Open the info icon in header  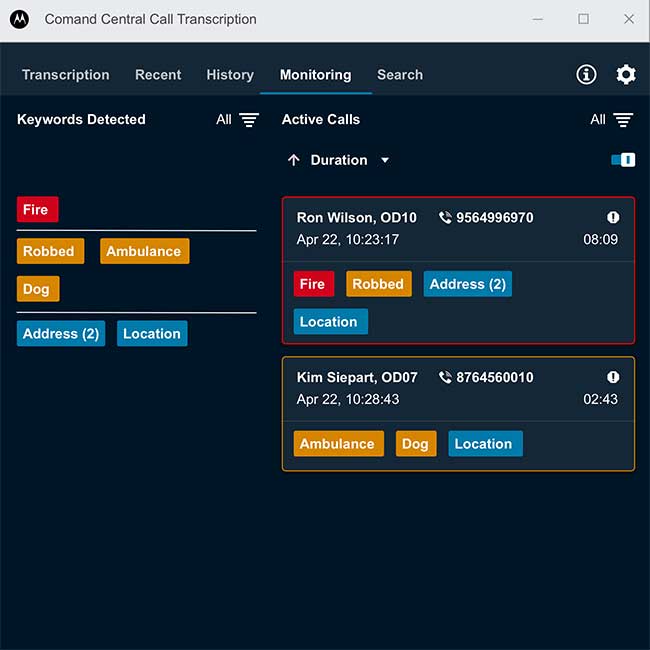(x=586, y=75)
